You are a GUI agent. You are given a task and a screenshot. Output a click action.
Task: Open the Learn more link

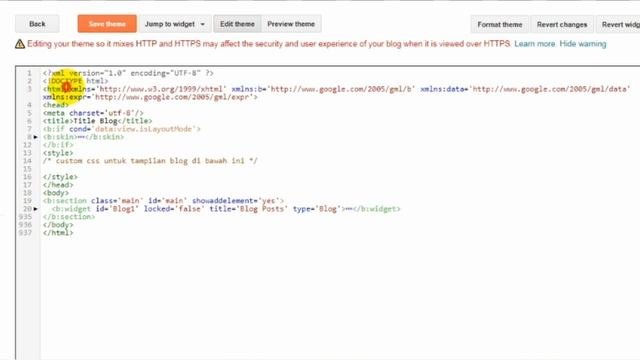point(535,44)
